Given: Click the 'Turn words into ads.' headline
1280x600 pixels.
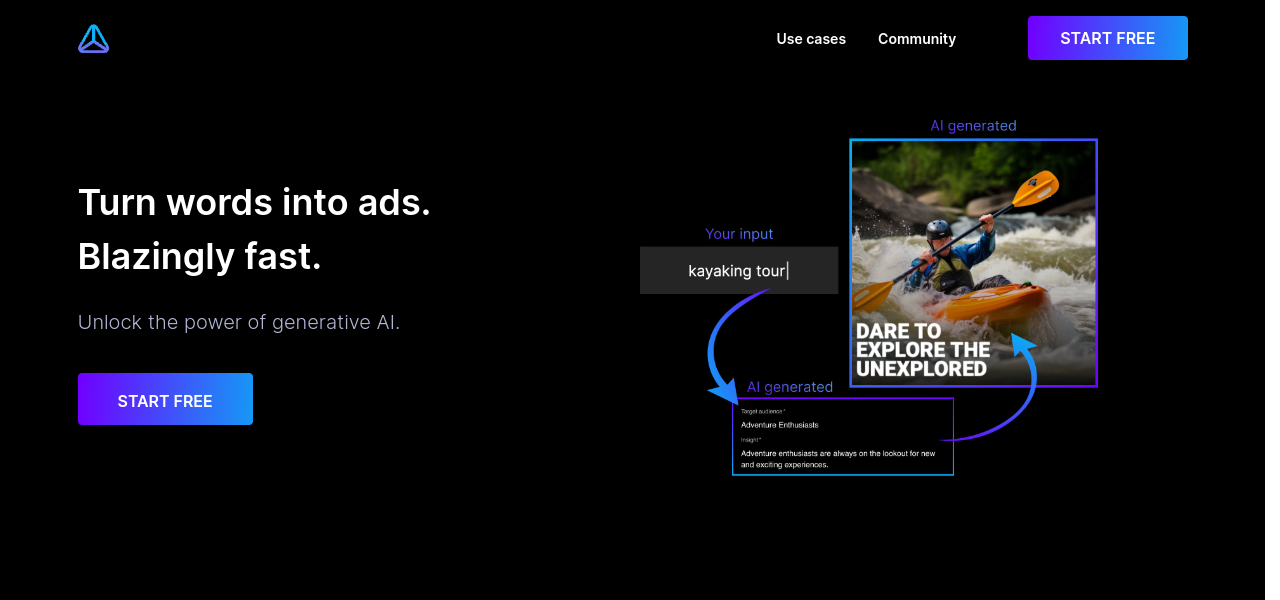Looking at the screenshot, I should (x=254, y=203).
